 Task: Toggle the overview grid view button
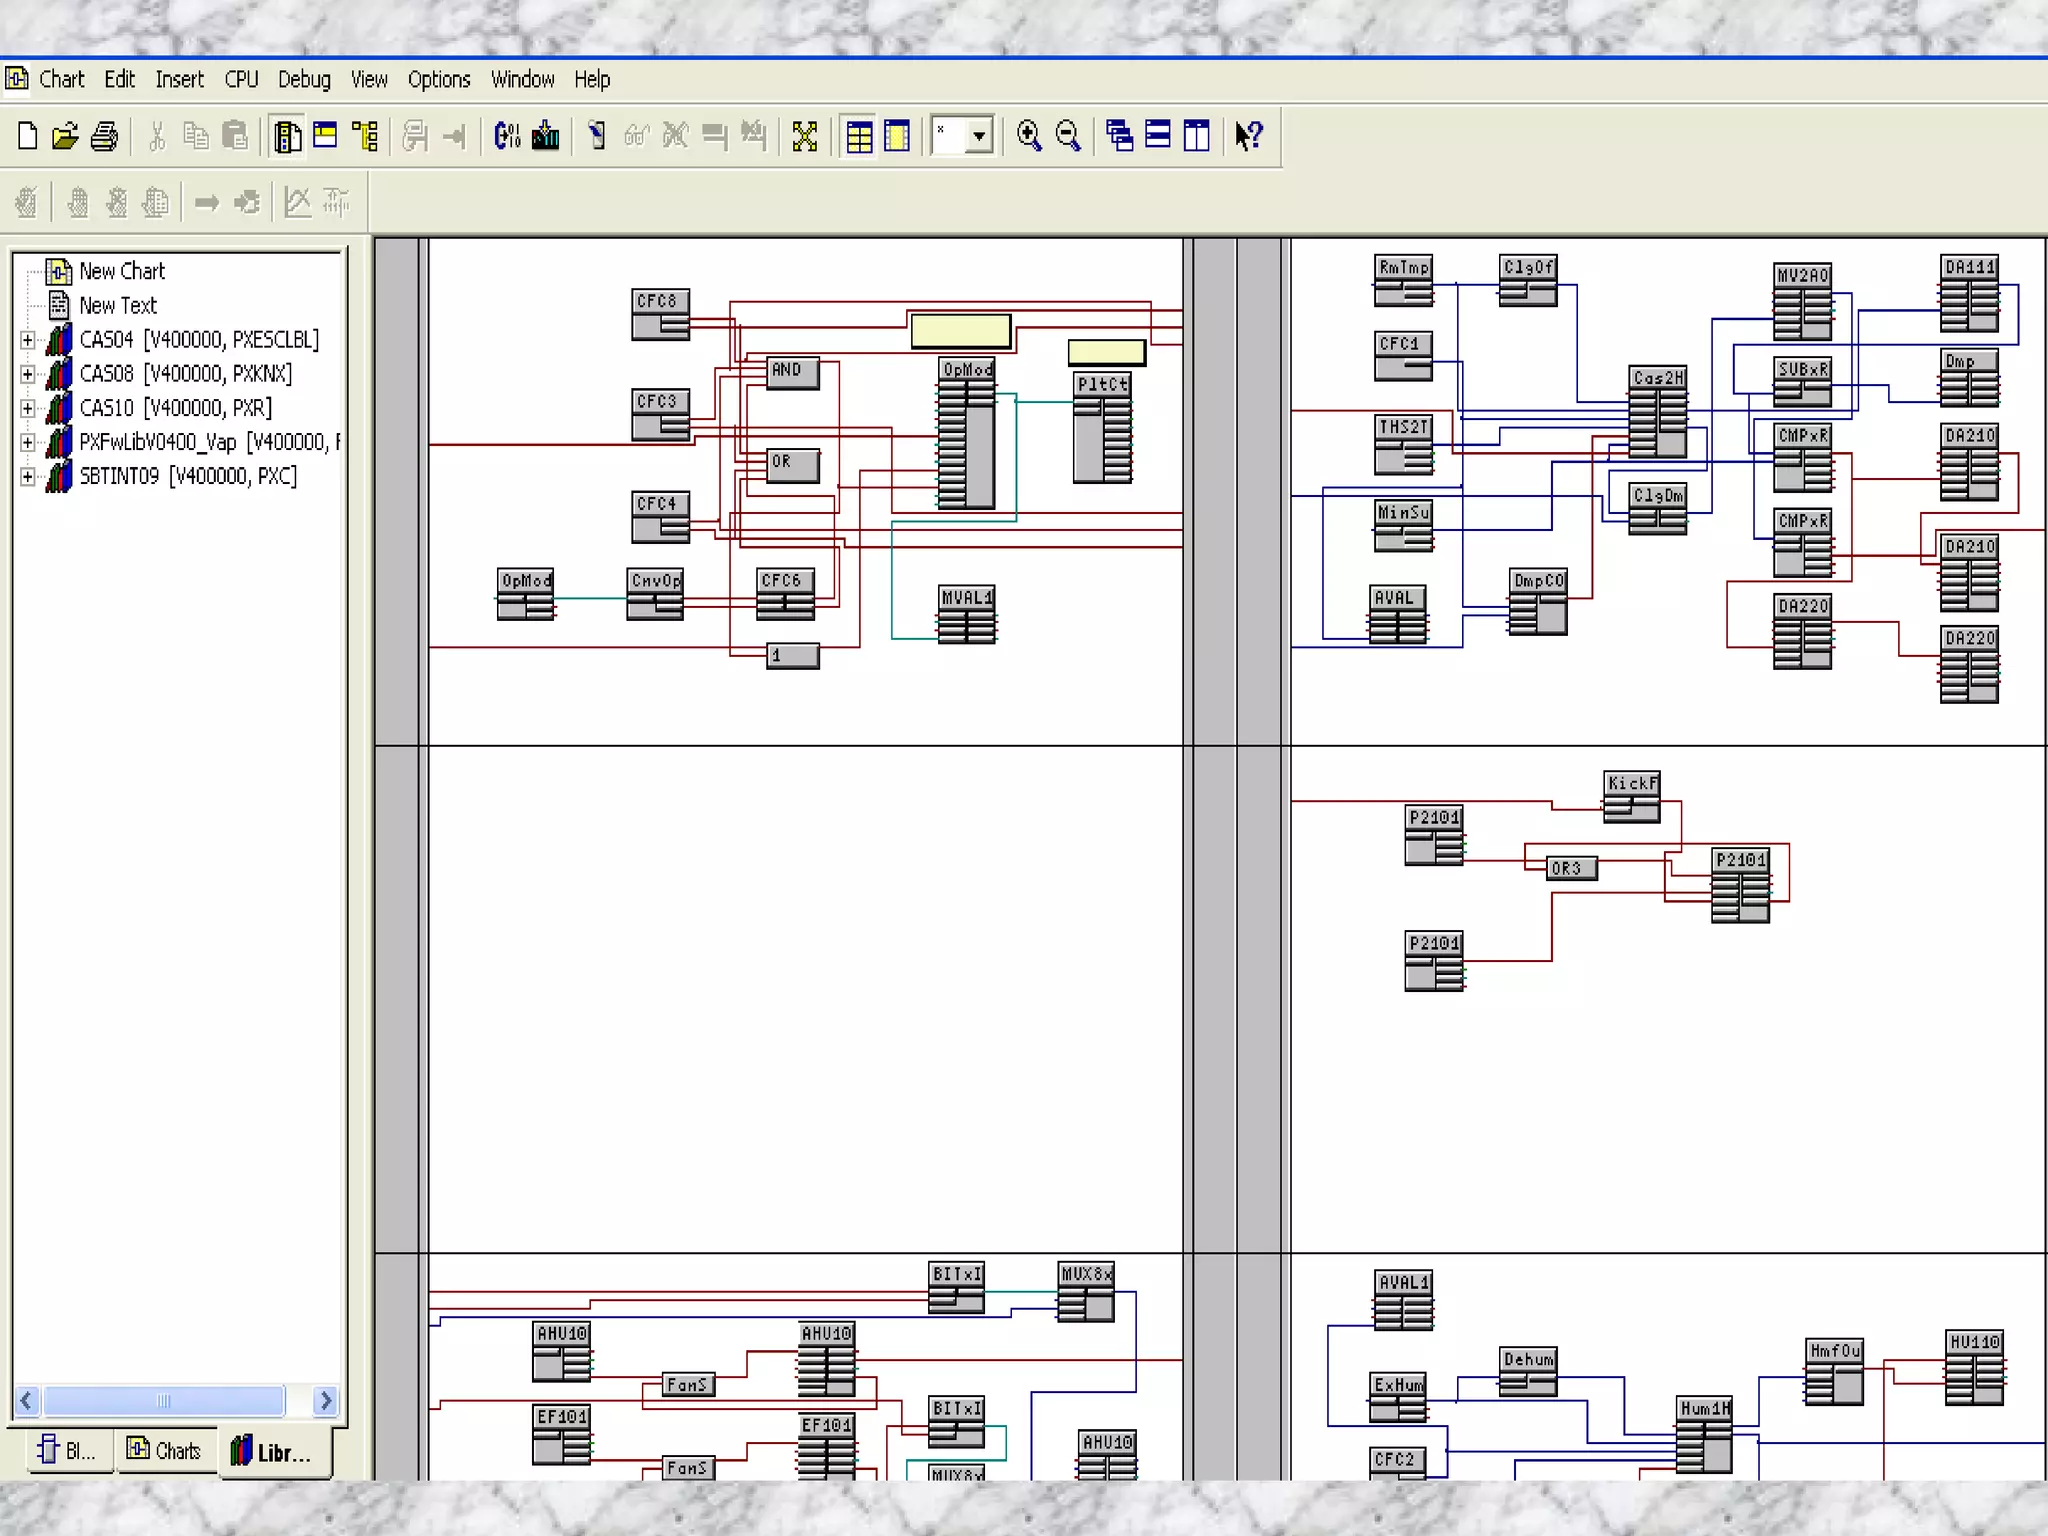pyautogui.click(x=859, y=136)
